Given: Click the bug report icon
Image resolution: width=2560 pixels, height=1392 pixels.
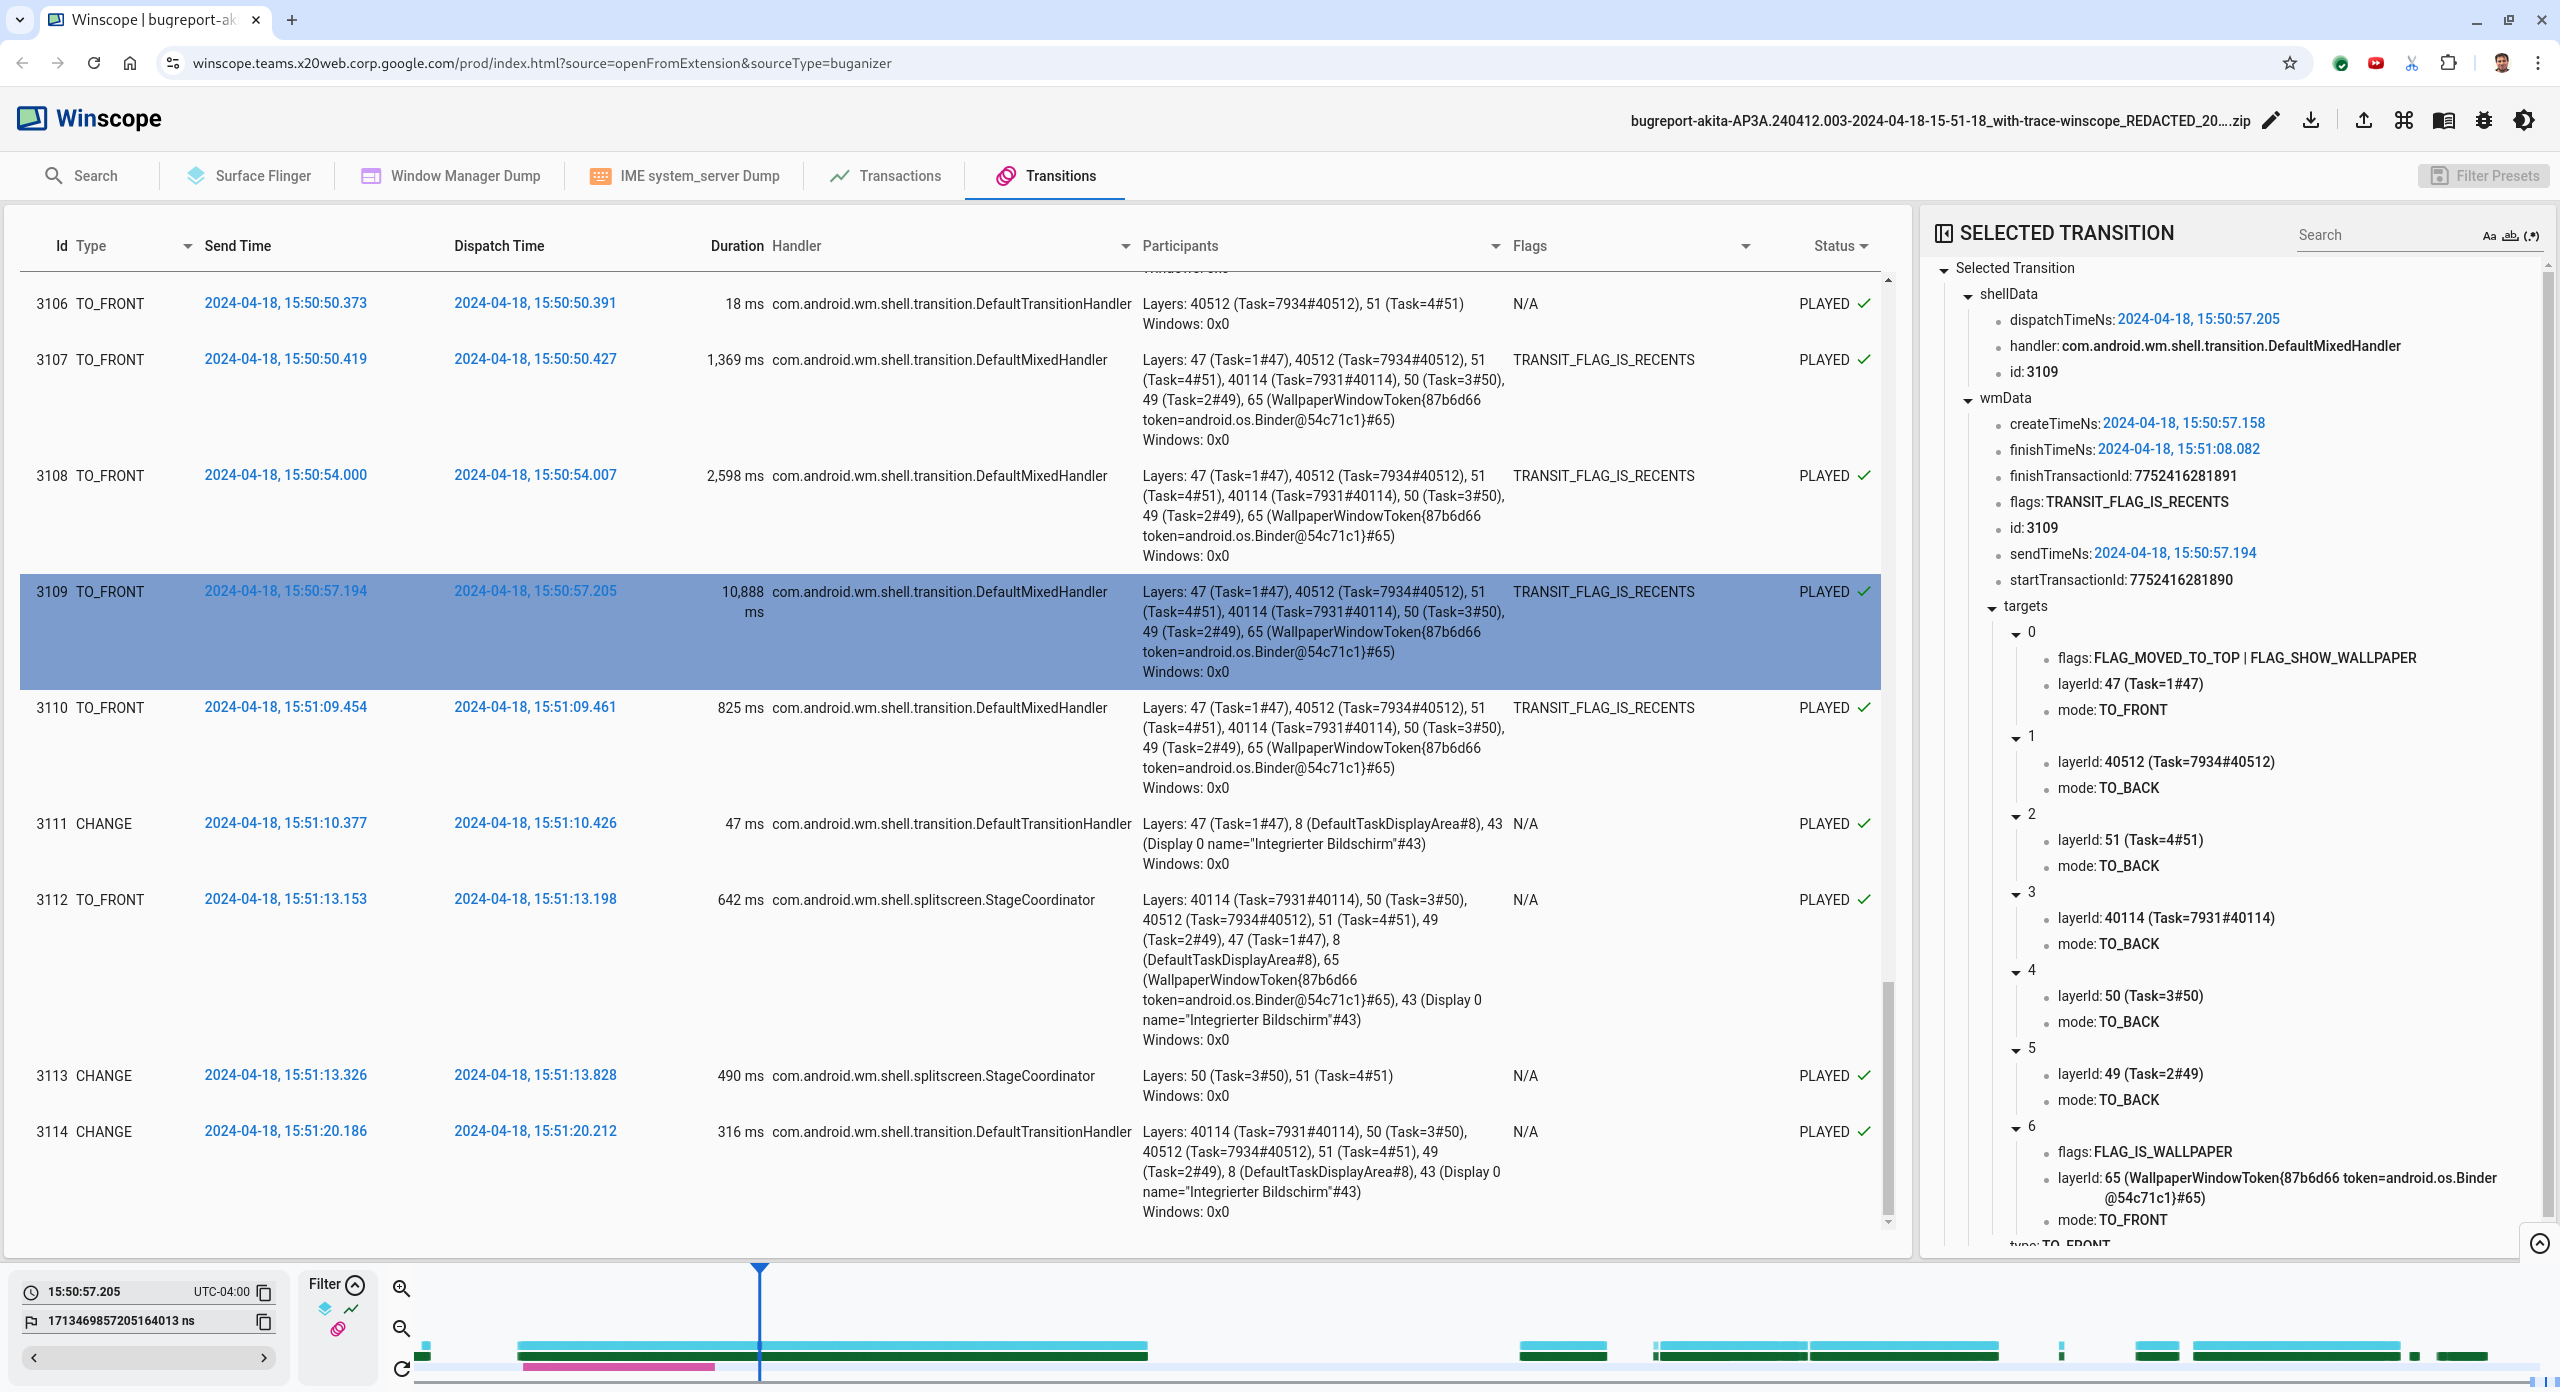Looking at the screenshot, I should point(2484,120).
